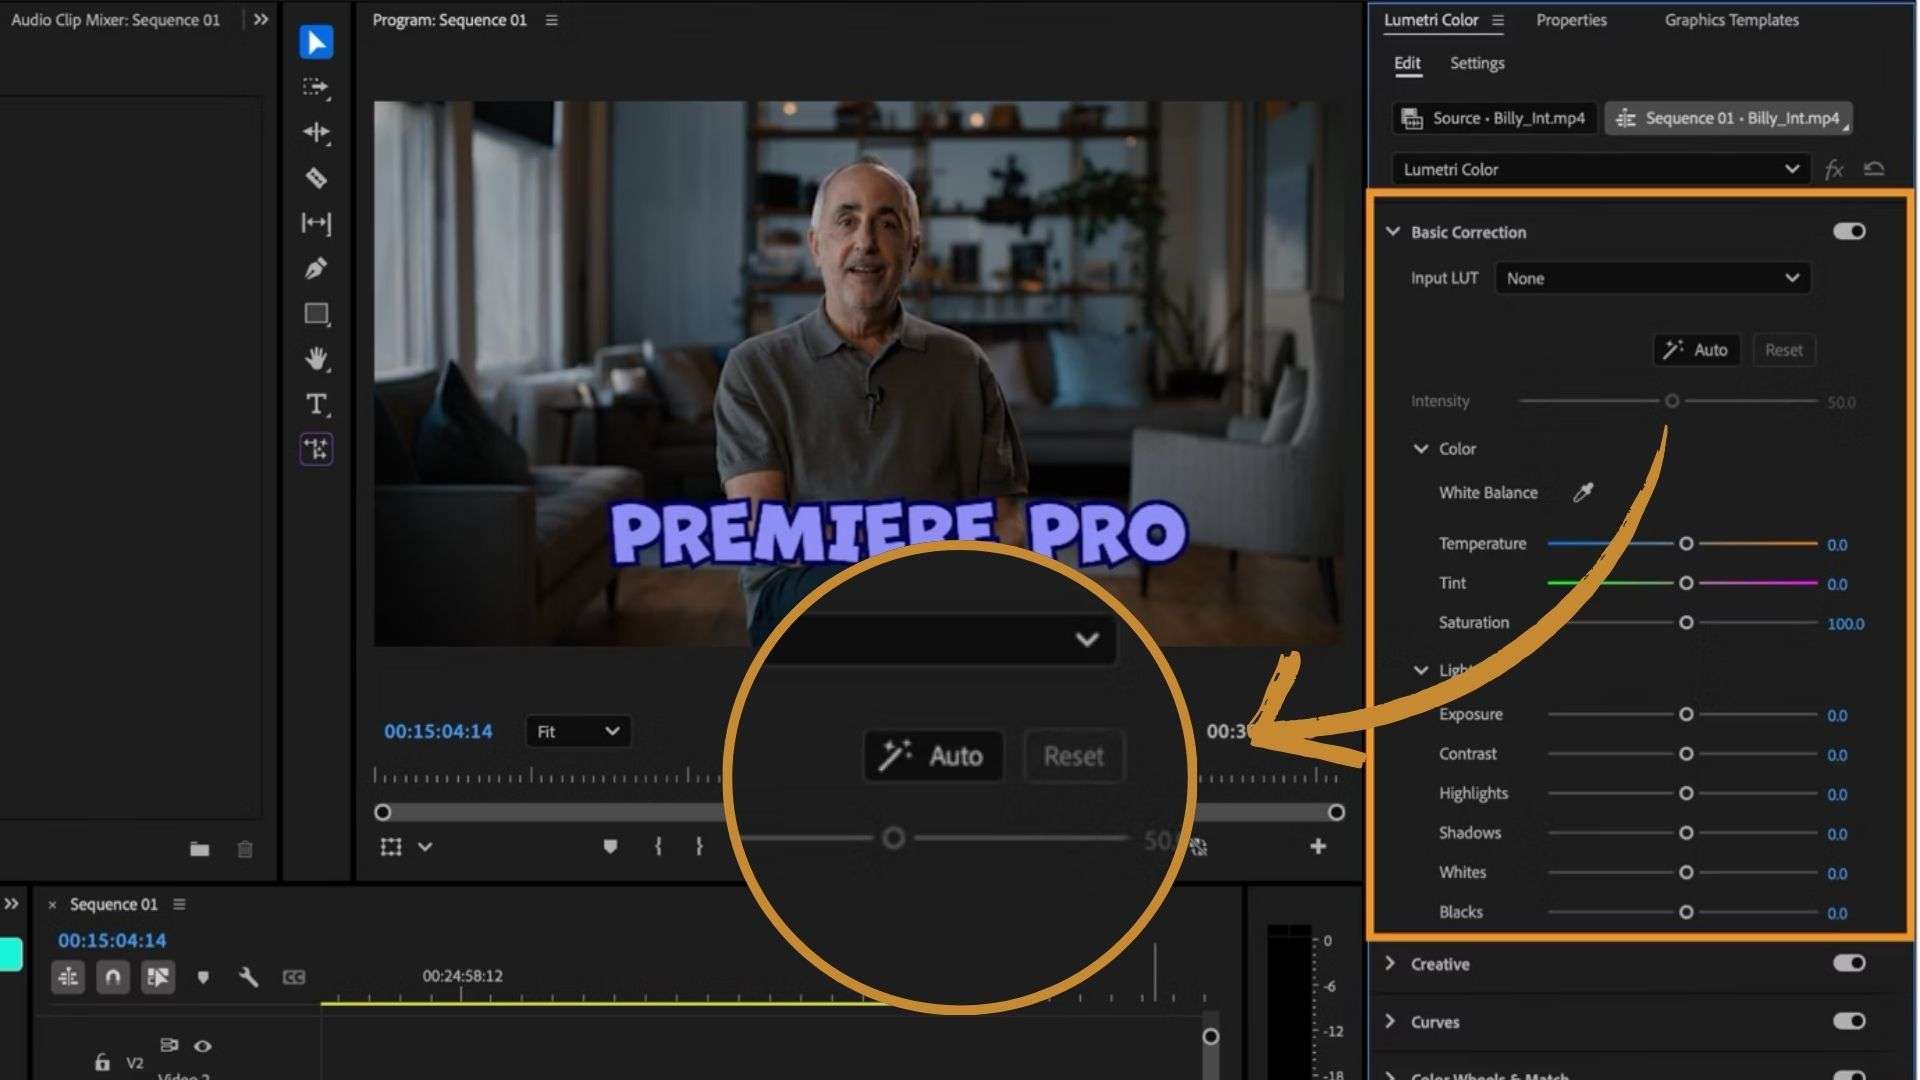
Task: Click the trash delete icon
Action: pos(245,849)
